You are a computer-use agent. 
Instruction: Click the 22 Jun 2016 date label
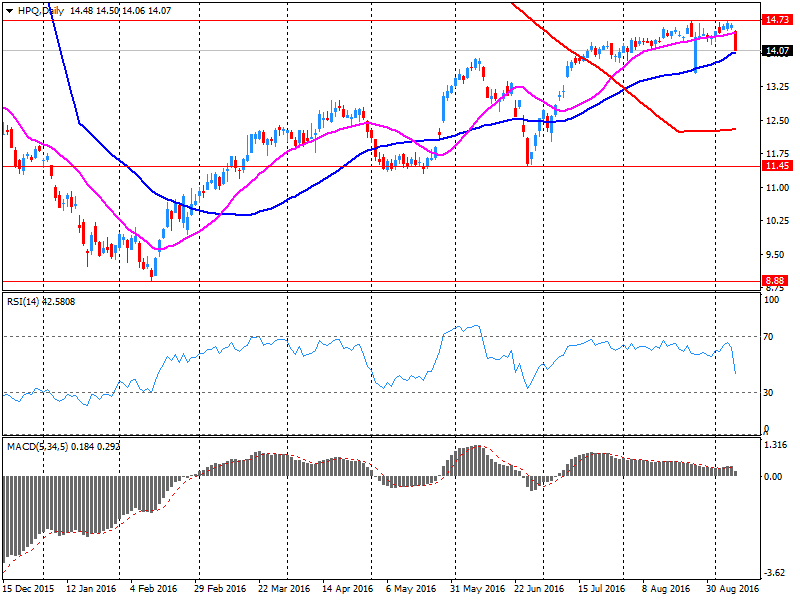click(x=539, y=588)
